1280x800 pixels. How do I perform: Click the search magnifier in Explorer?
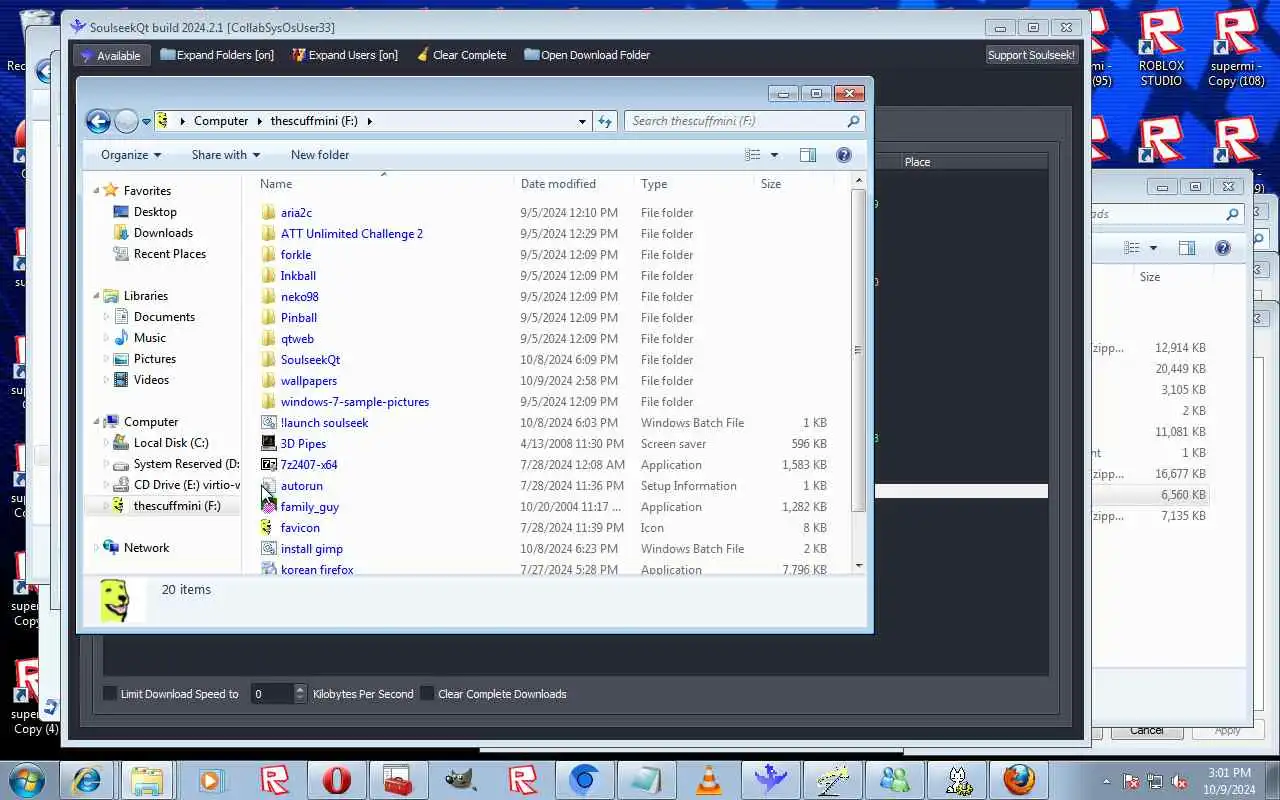[x=853, y=121]
